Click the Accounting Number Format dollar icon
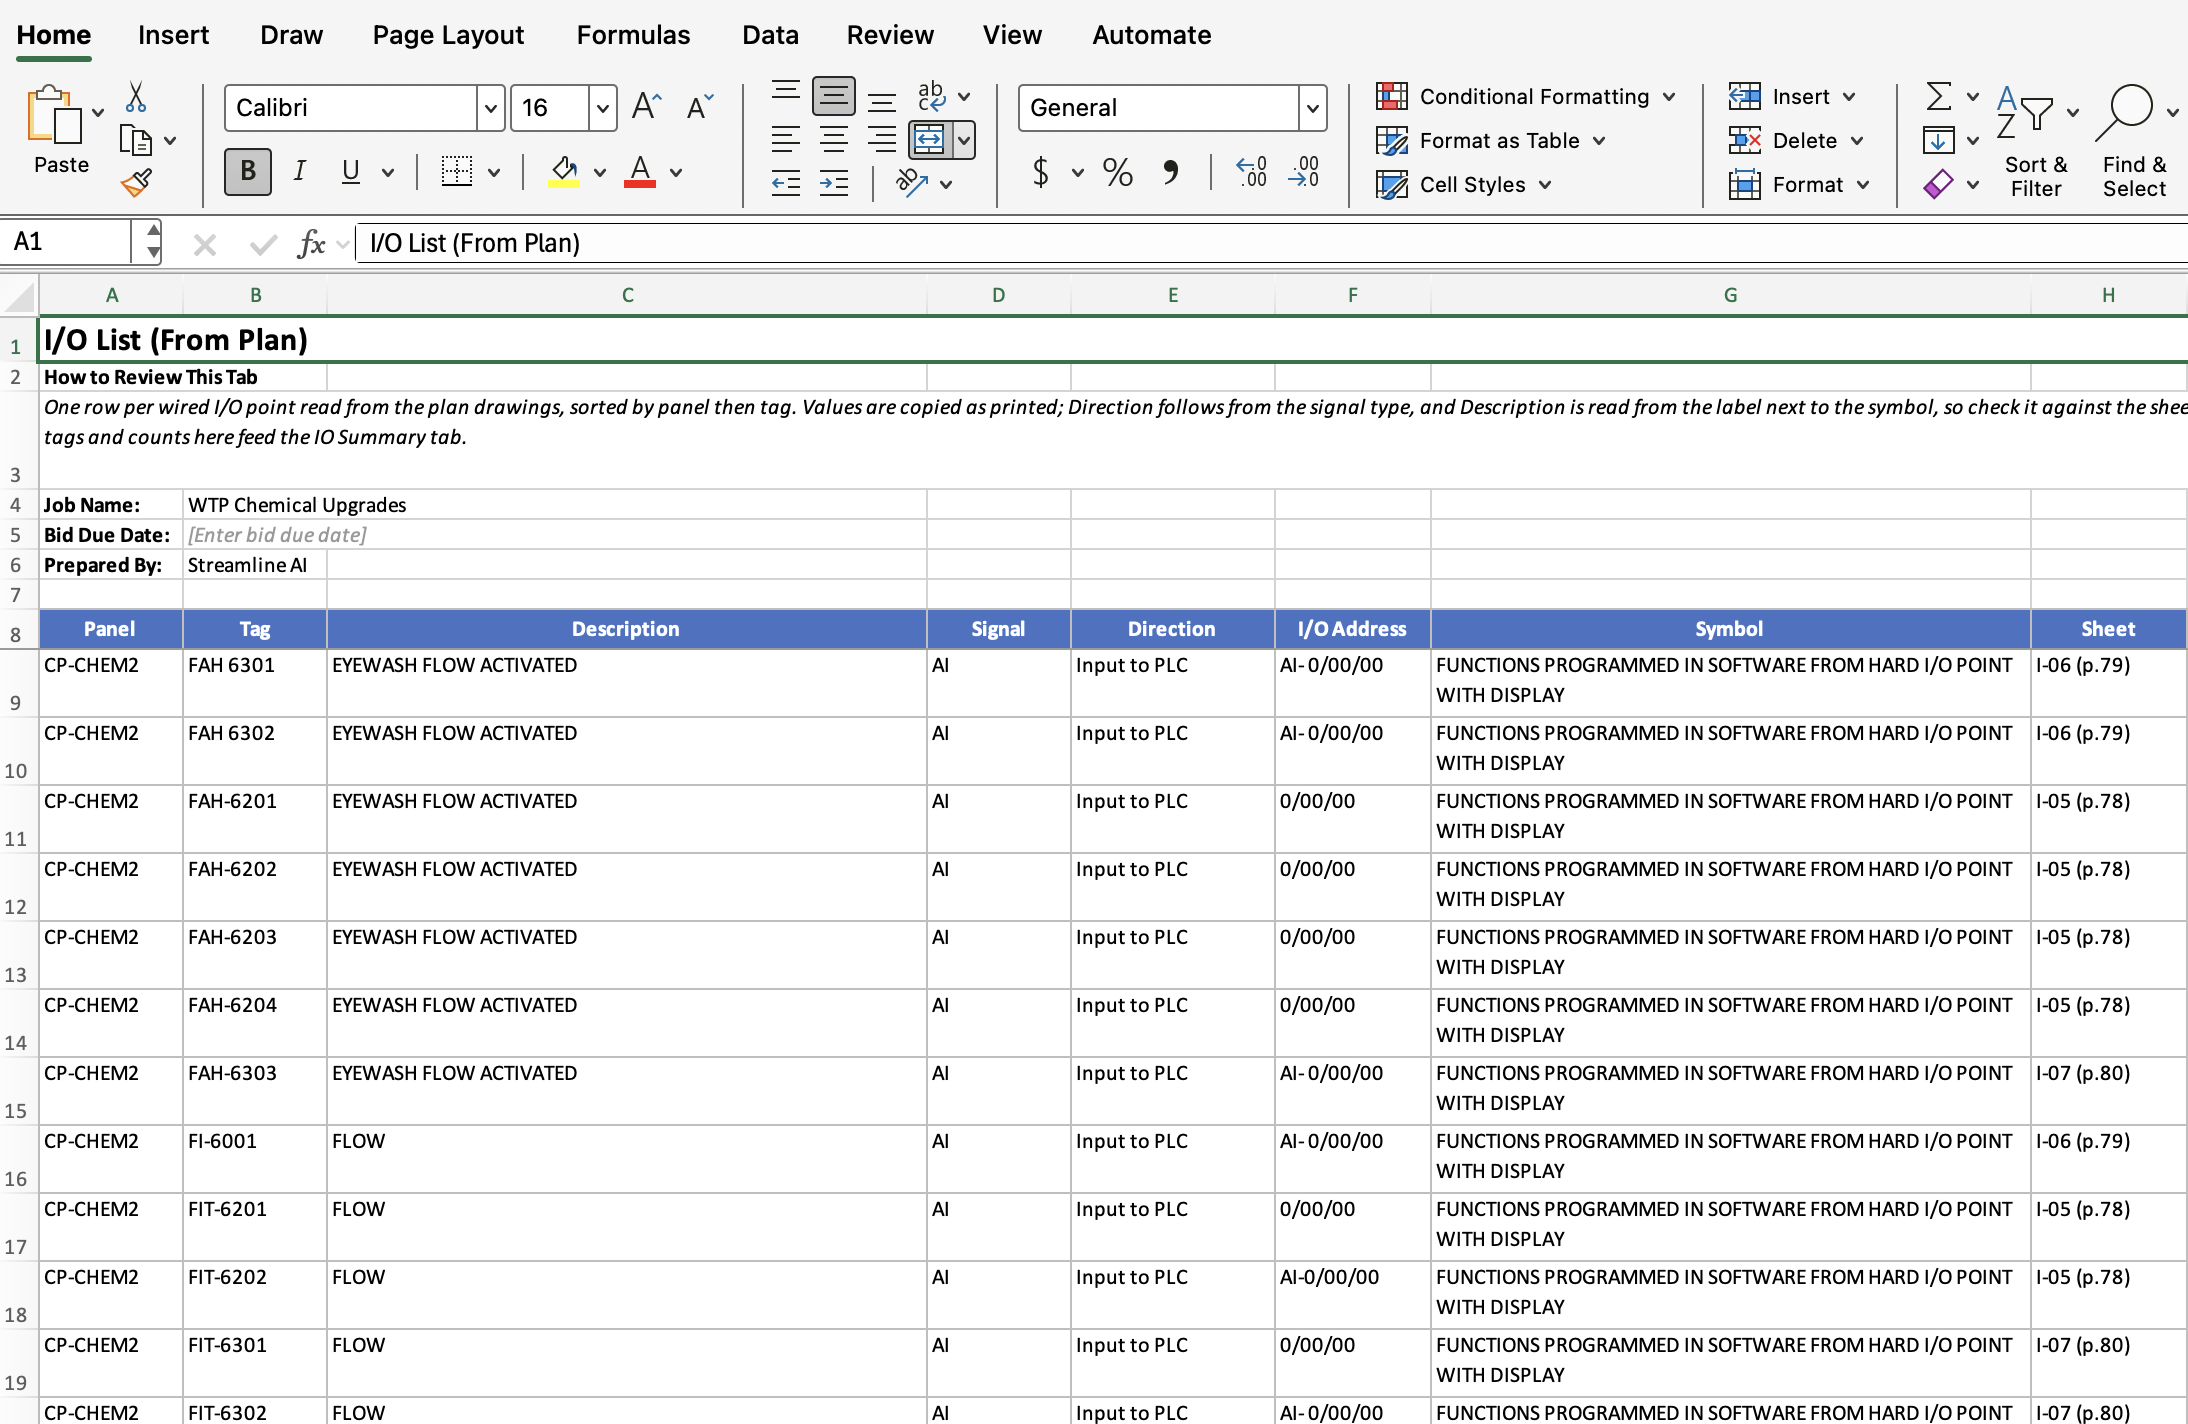Viewport: 2188px width, 1424px height. pos(1041,172)
